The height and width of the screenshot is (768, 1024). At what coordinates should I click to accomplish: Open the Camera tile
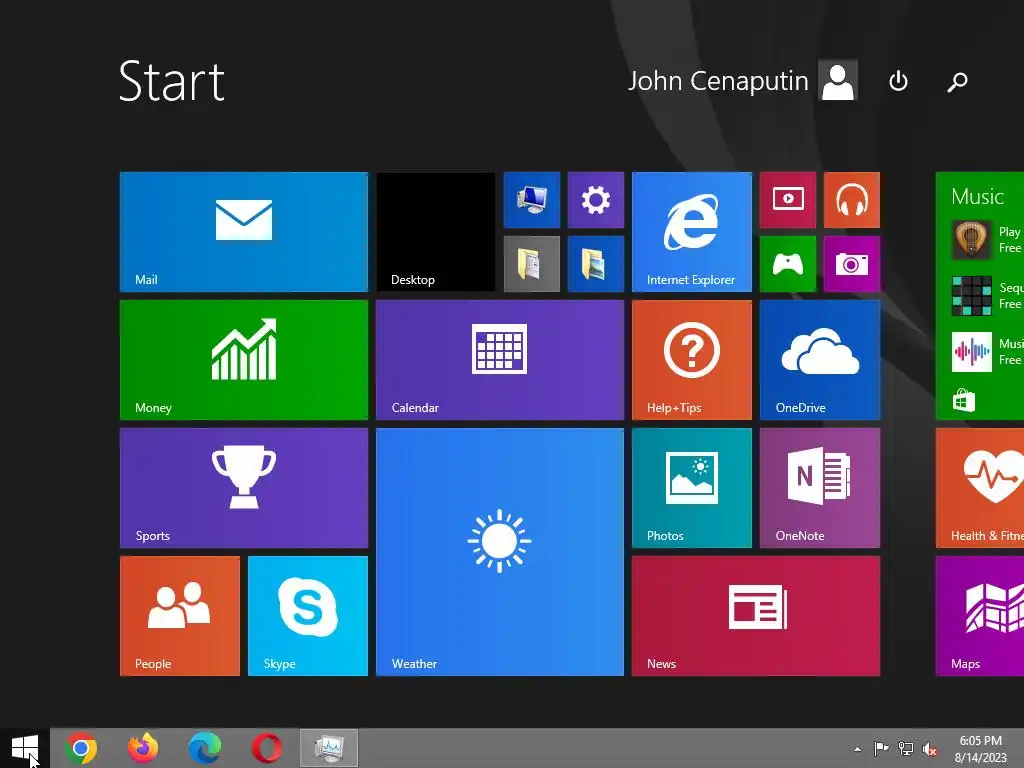coord(852,264)
